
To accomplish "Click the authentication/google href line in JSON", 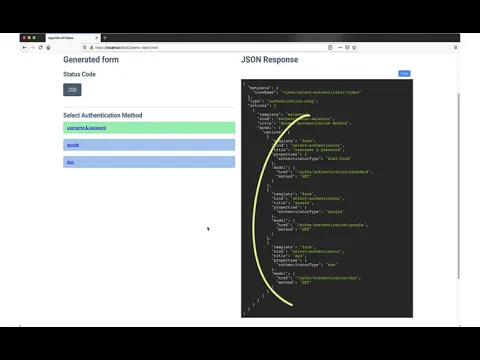I will (x=322, y=225).
